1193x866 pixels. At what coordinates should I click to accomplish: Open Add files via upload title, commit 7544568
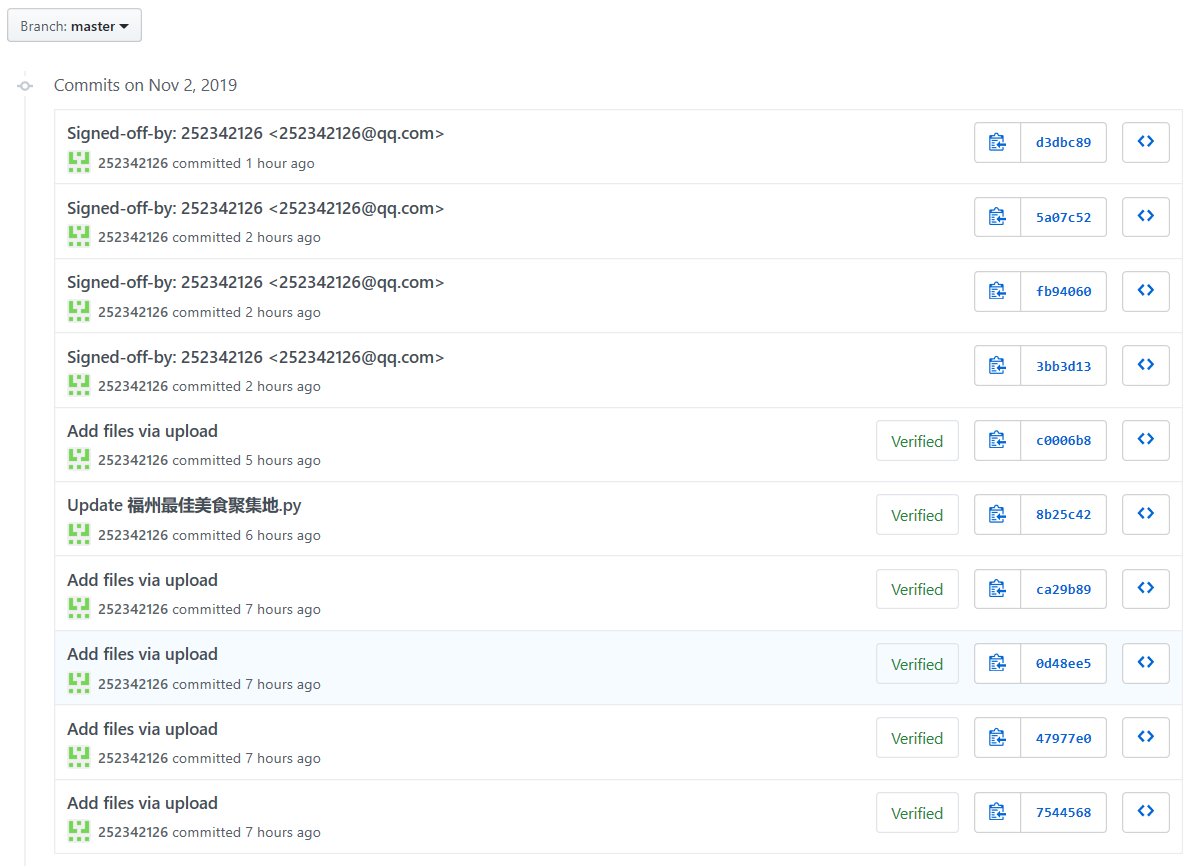pos(142,803)
